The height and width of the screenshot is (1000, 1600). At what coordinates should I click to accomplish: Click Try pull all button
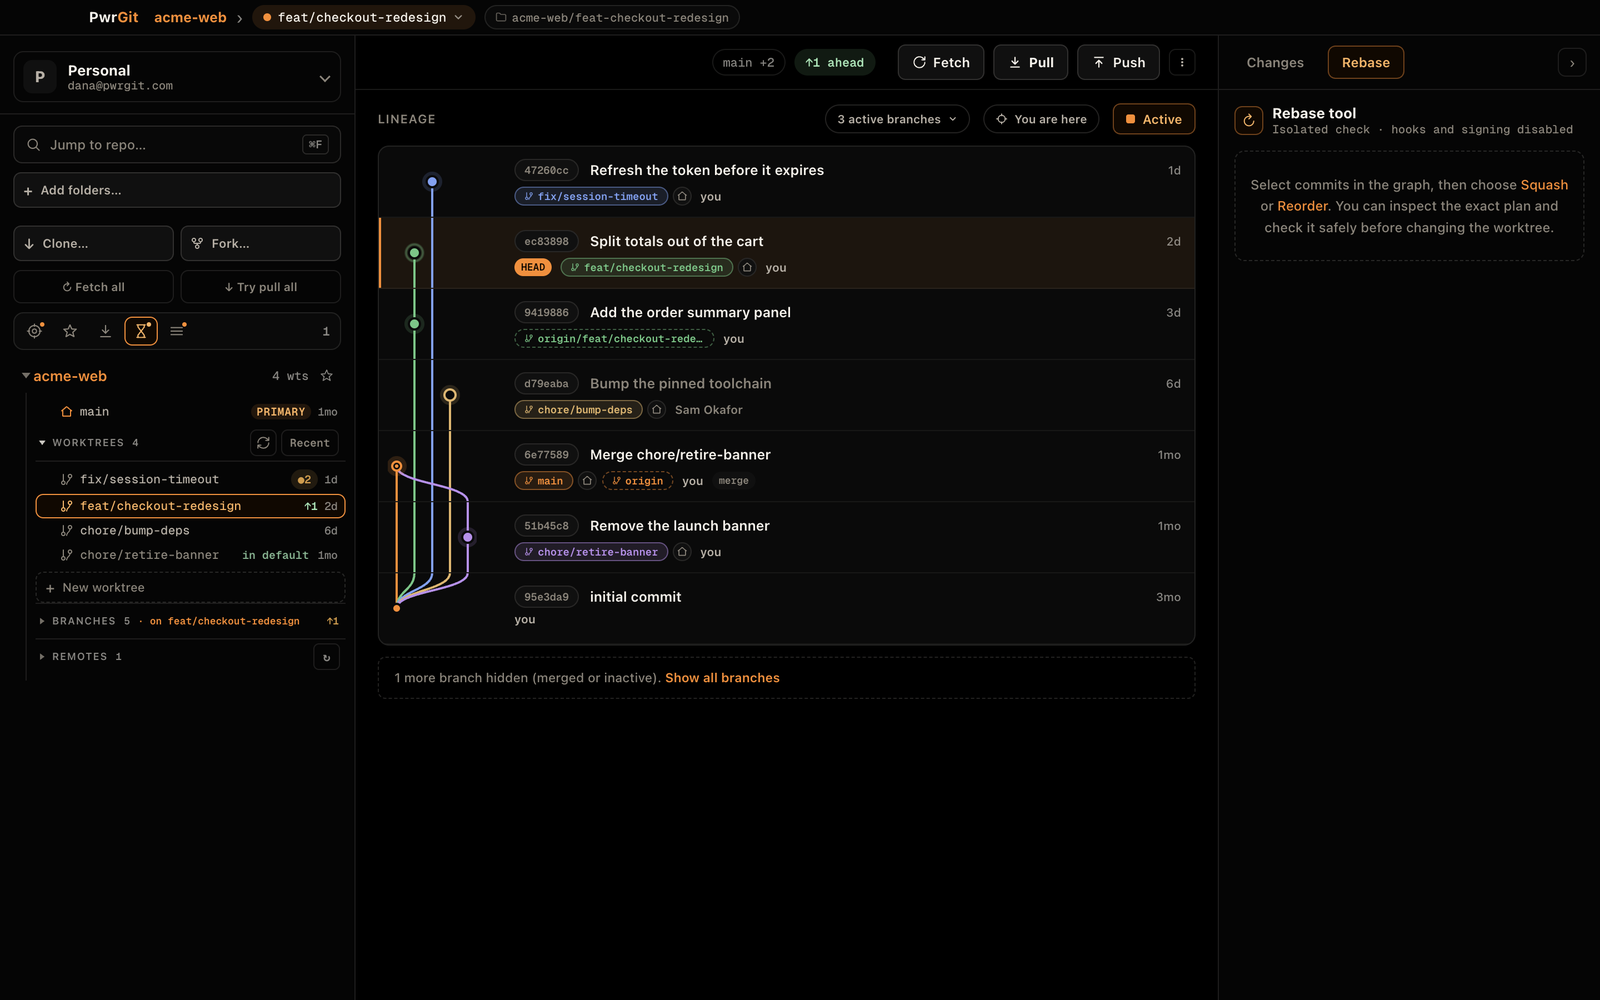(x=260, y=287)
